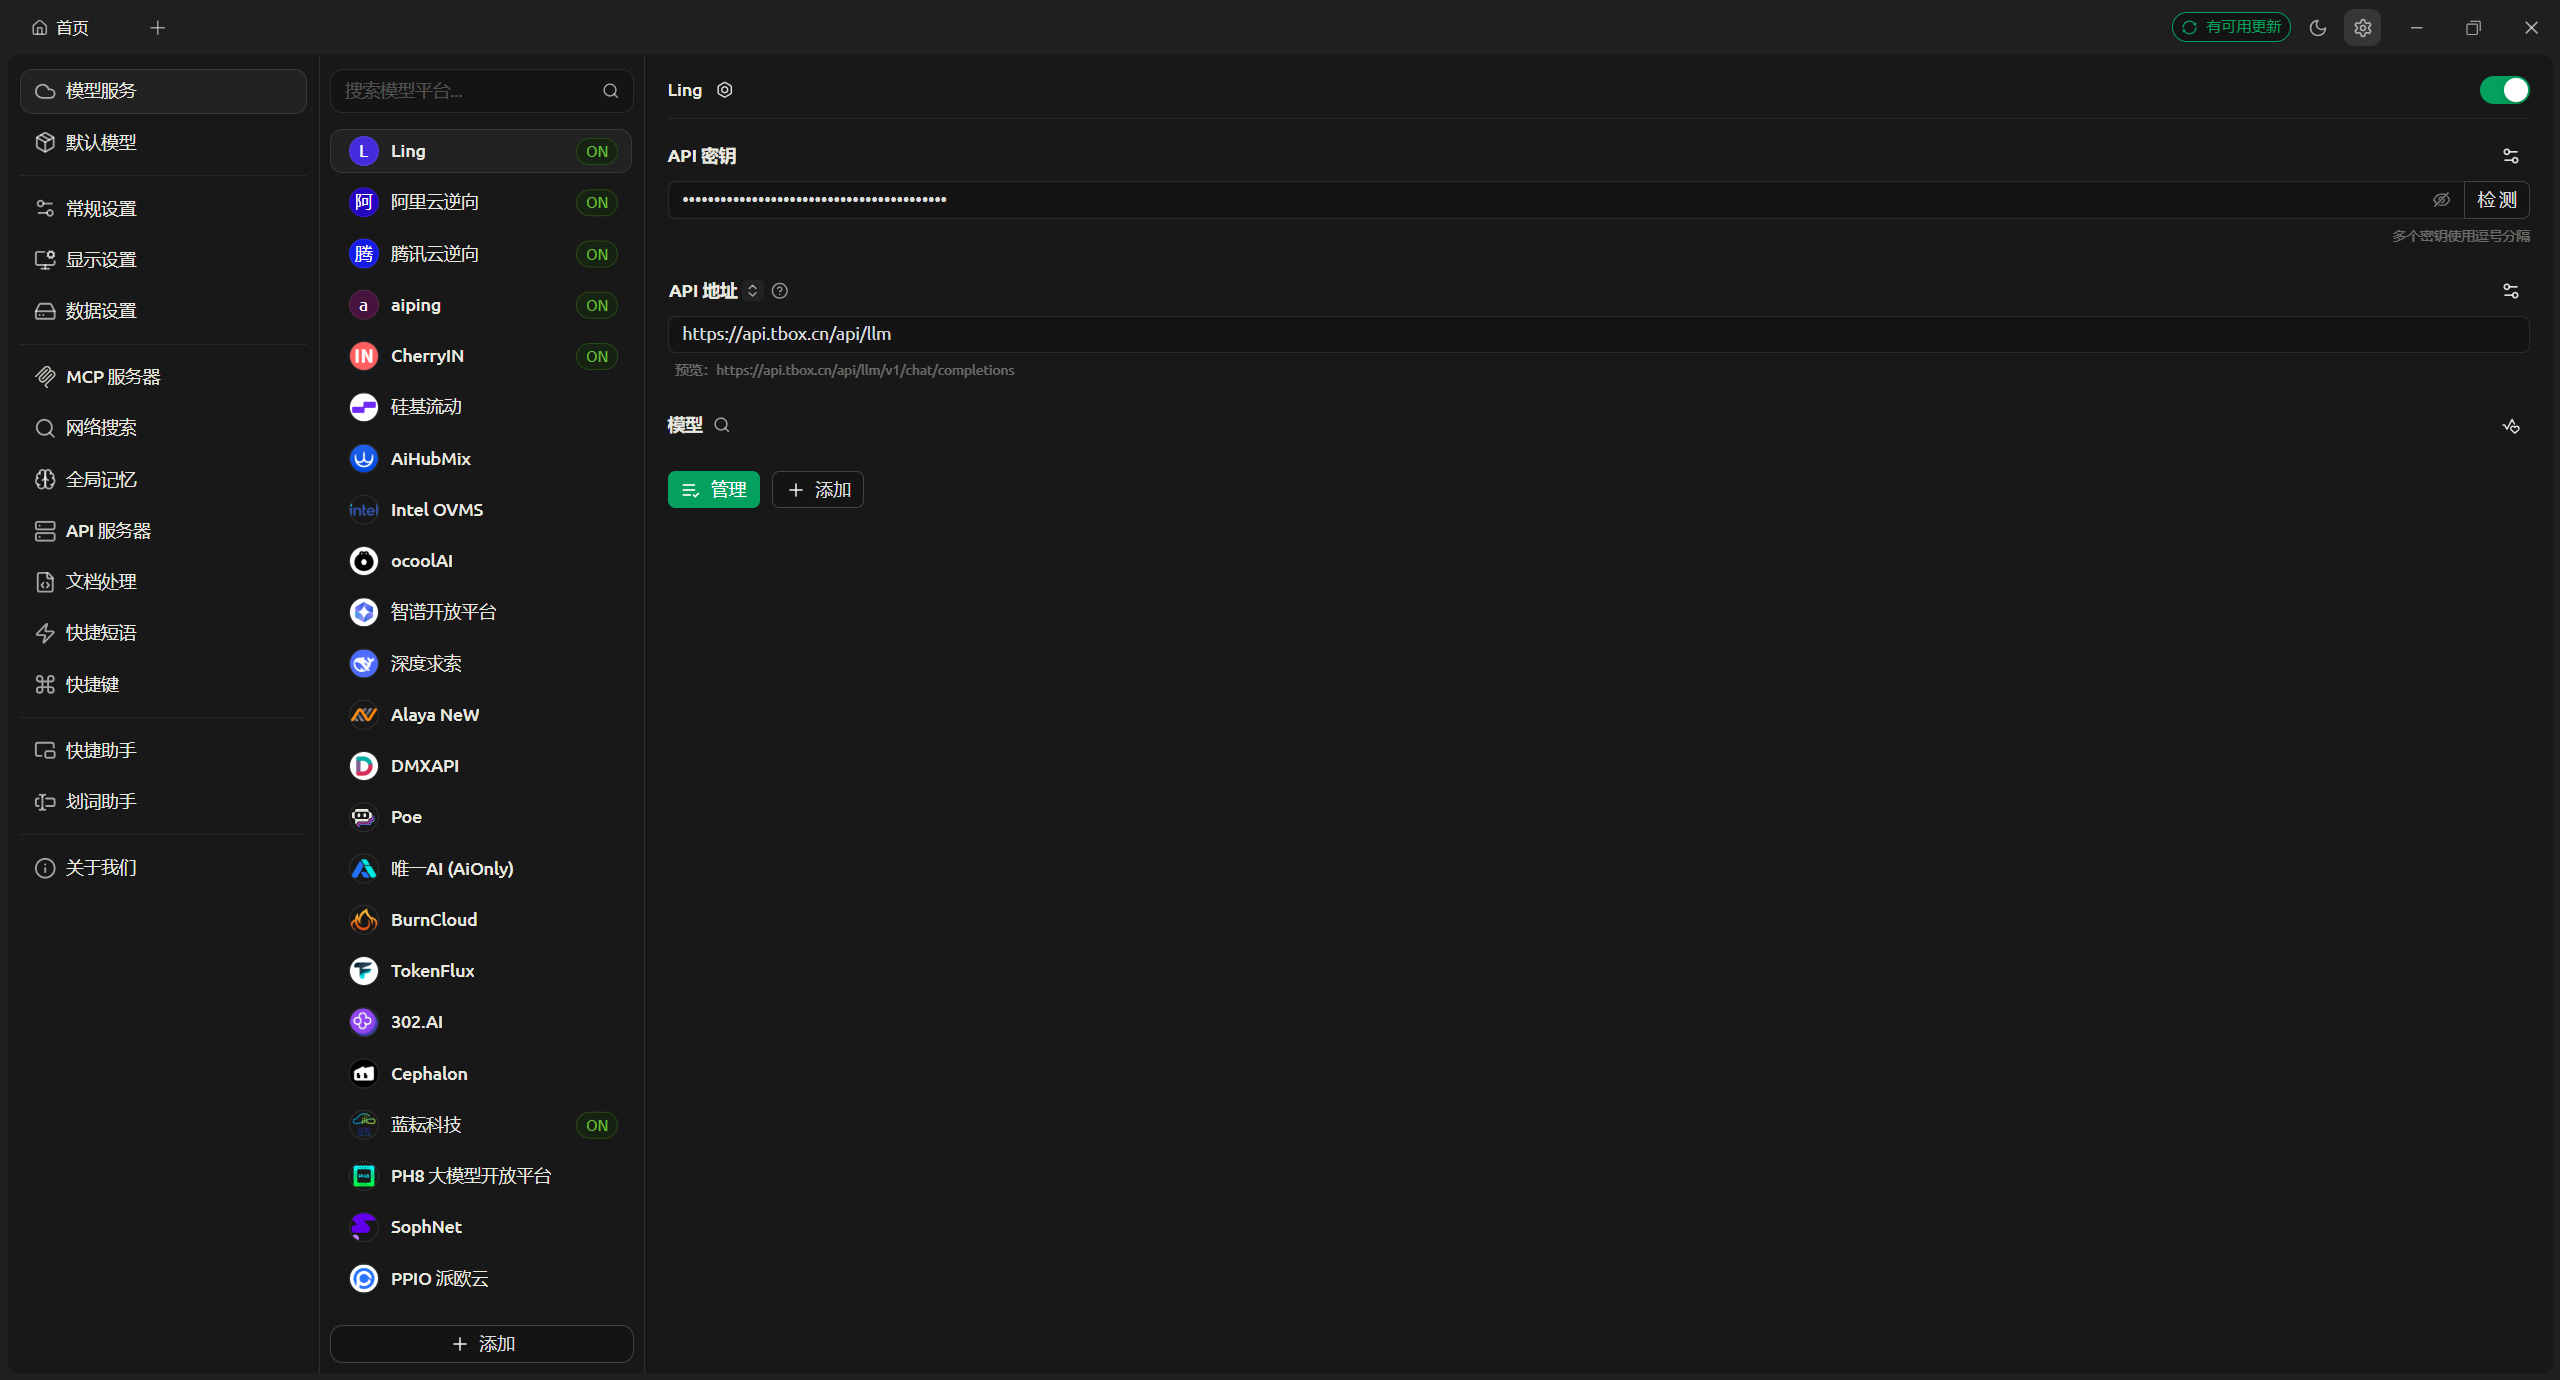Click the gear icon next to Ling title
2560x1380 pixels.
click(x=725, y=90)
